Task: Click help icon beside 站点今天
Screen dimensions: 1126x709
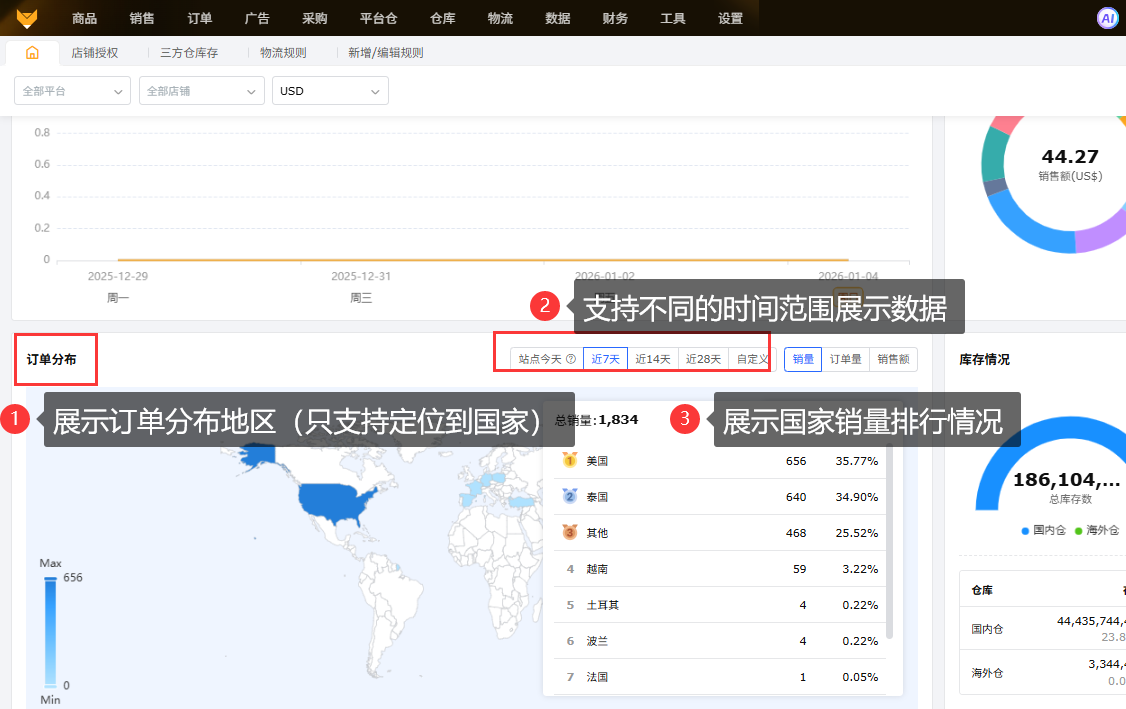Action: coord(571,359)
